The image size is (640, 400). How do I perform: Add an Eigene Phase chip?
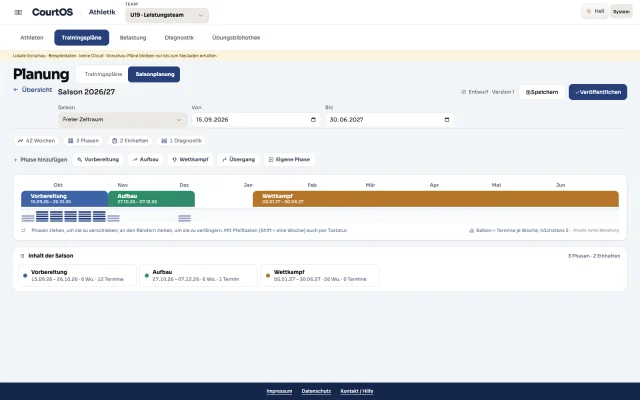(289, 160)
